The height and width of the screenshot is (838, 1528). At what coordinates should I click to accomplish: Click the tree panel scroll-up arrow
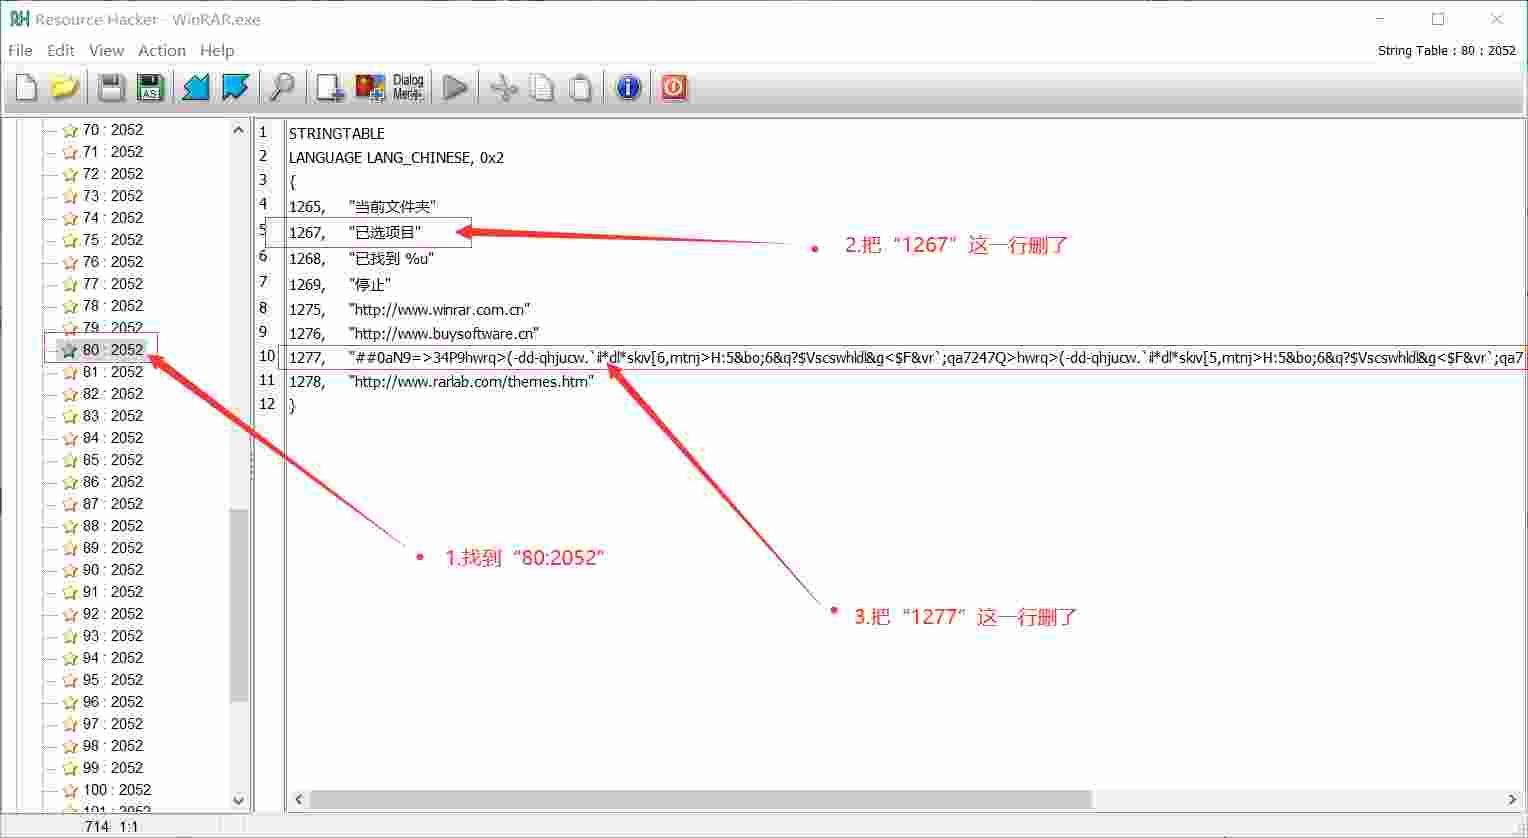tap(238, 130)
